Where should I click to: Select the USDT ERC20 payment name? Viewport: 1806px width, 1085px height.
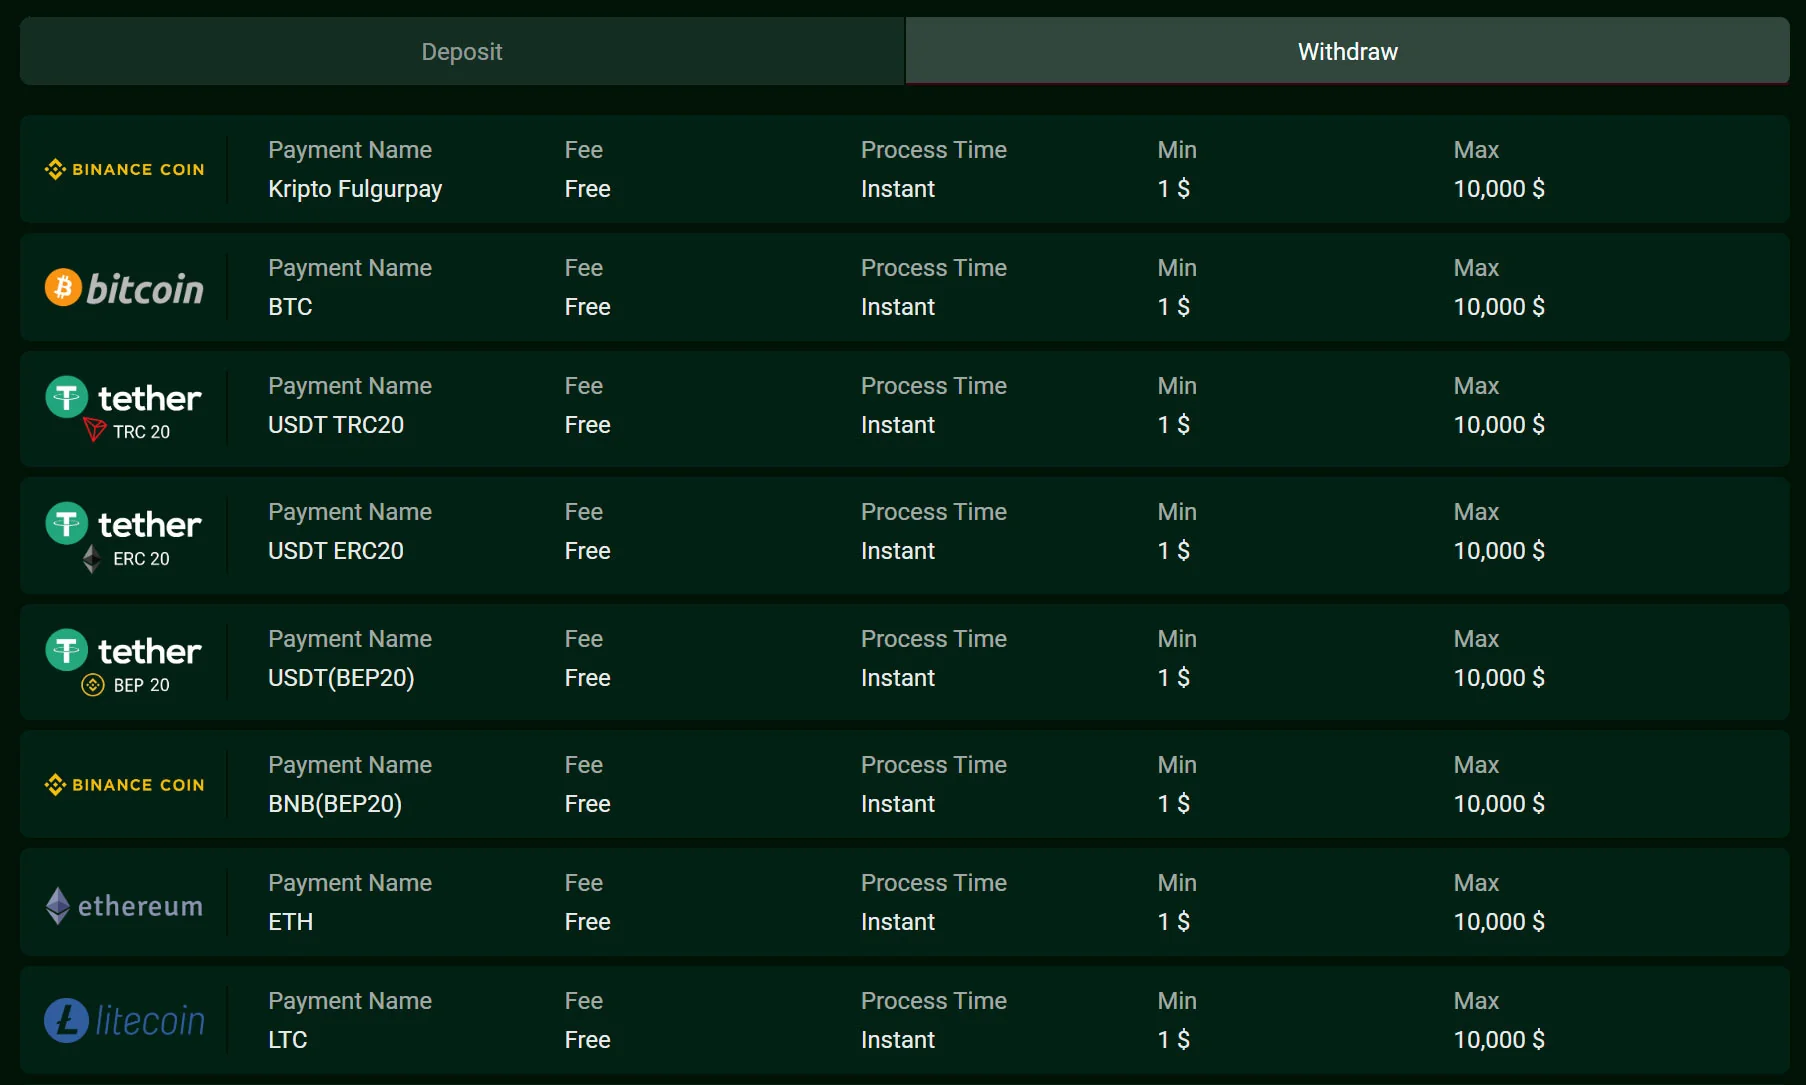(x=336, y=551)
